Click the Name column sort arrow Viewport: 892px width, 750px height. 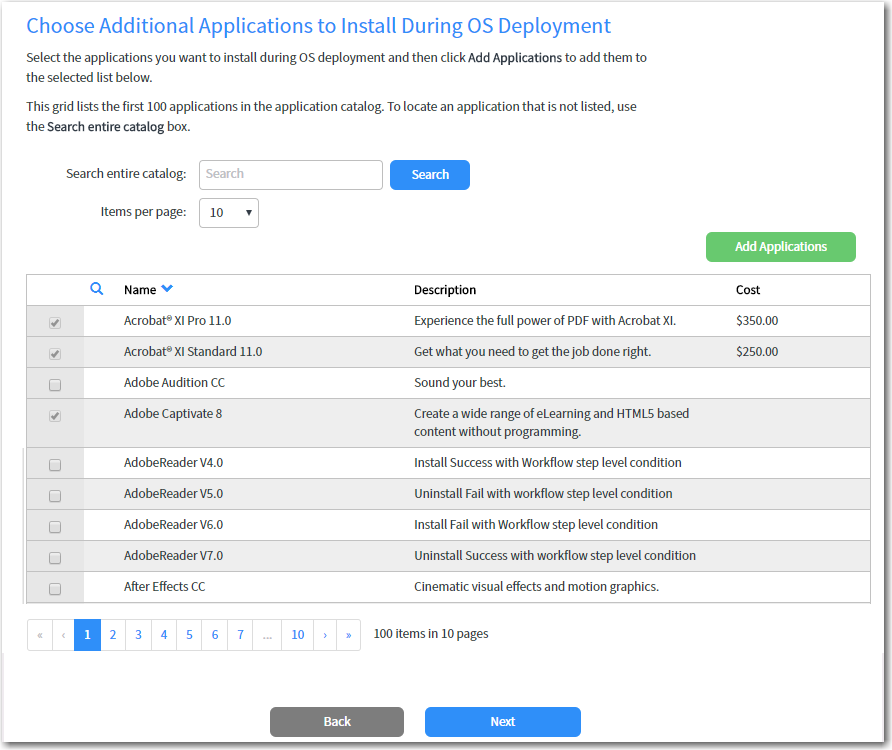coord(167,289)
